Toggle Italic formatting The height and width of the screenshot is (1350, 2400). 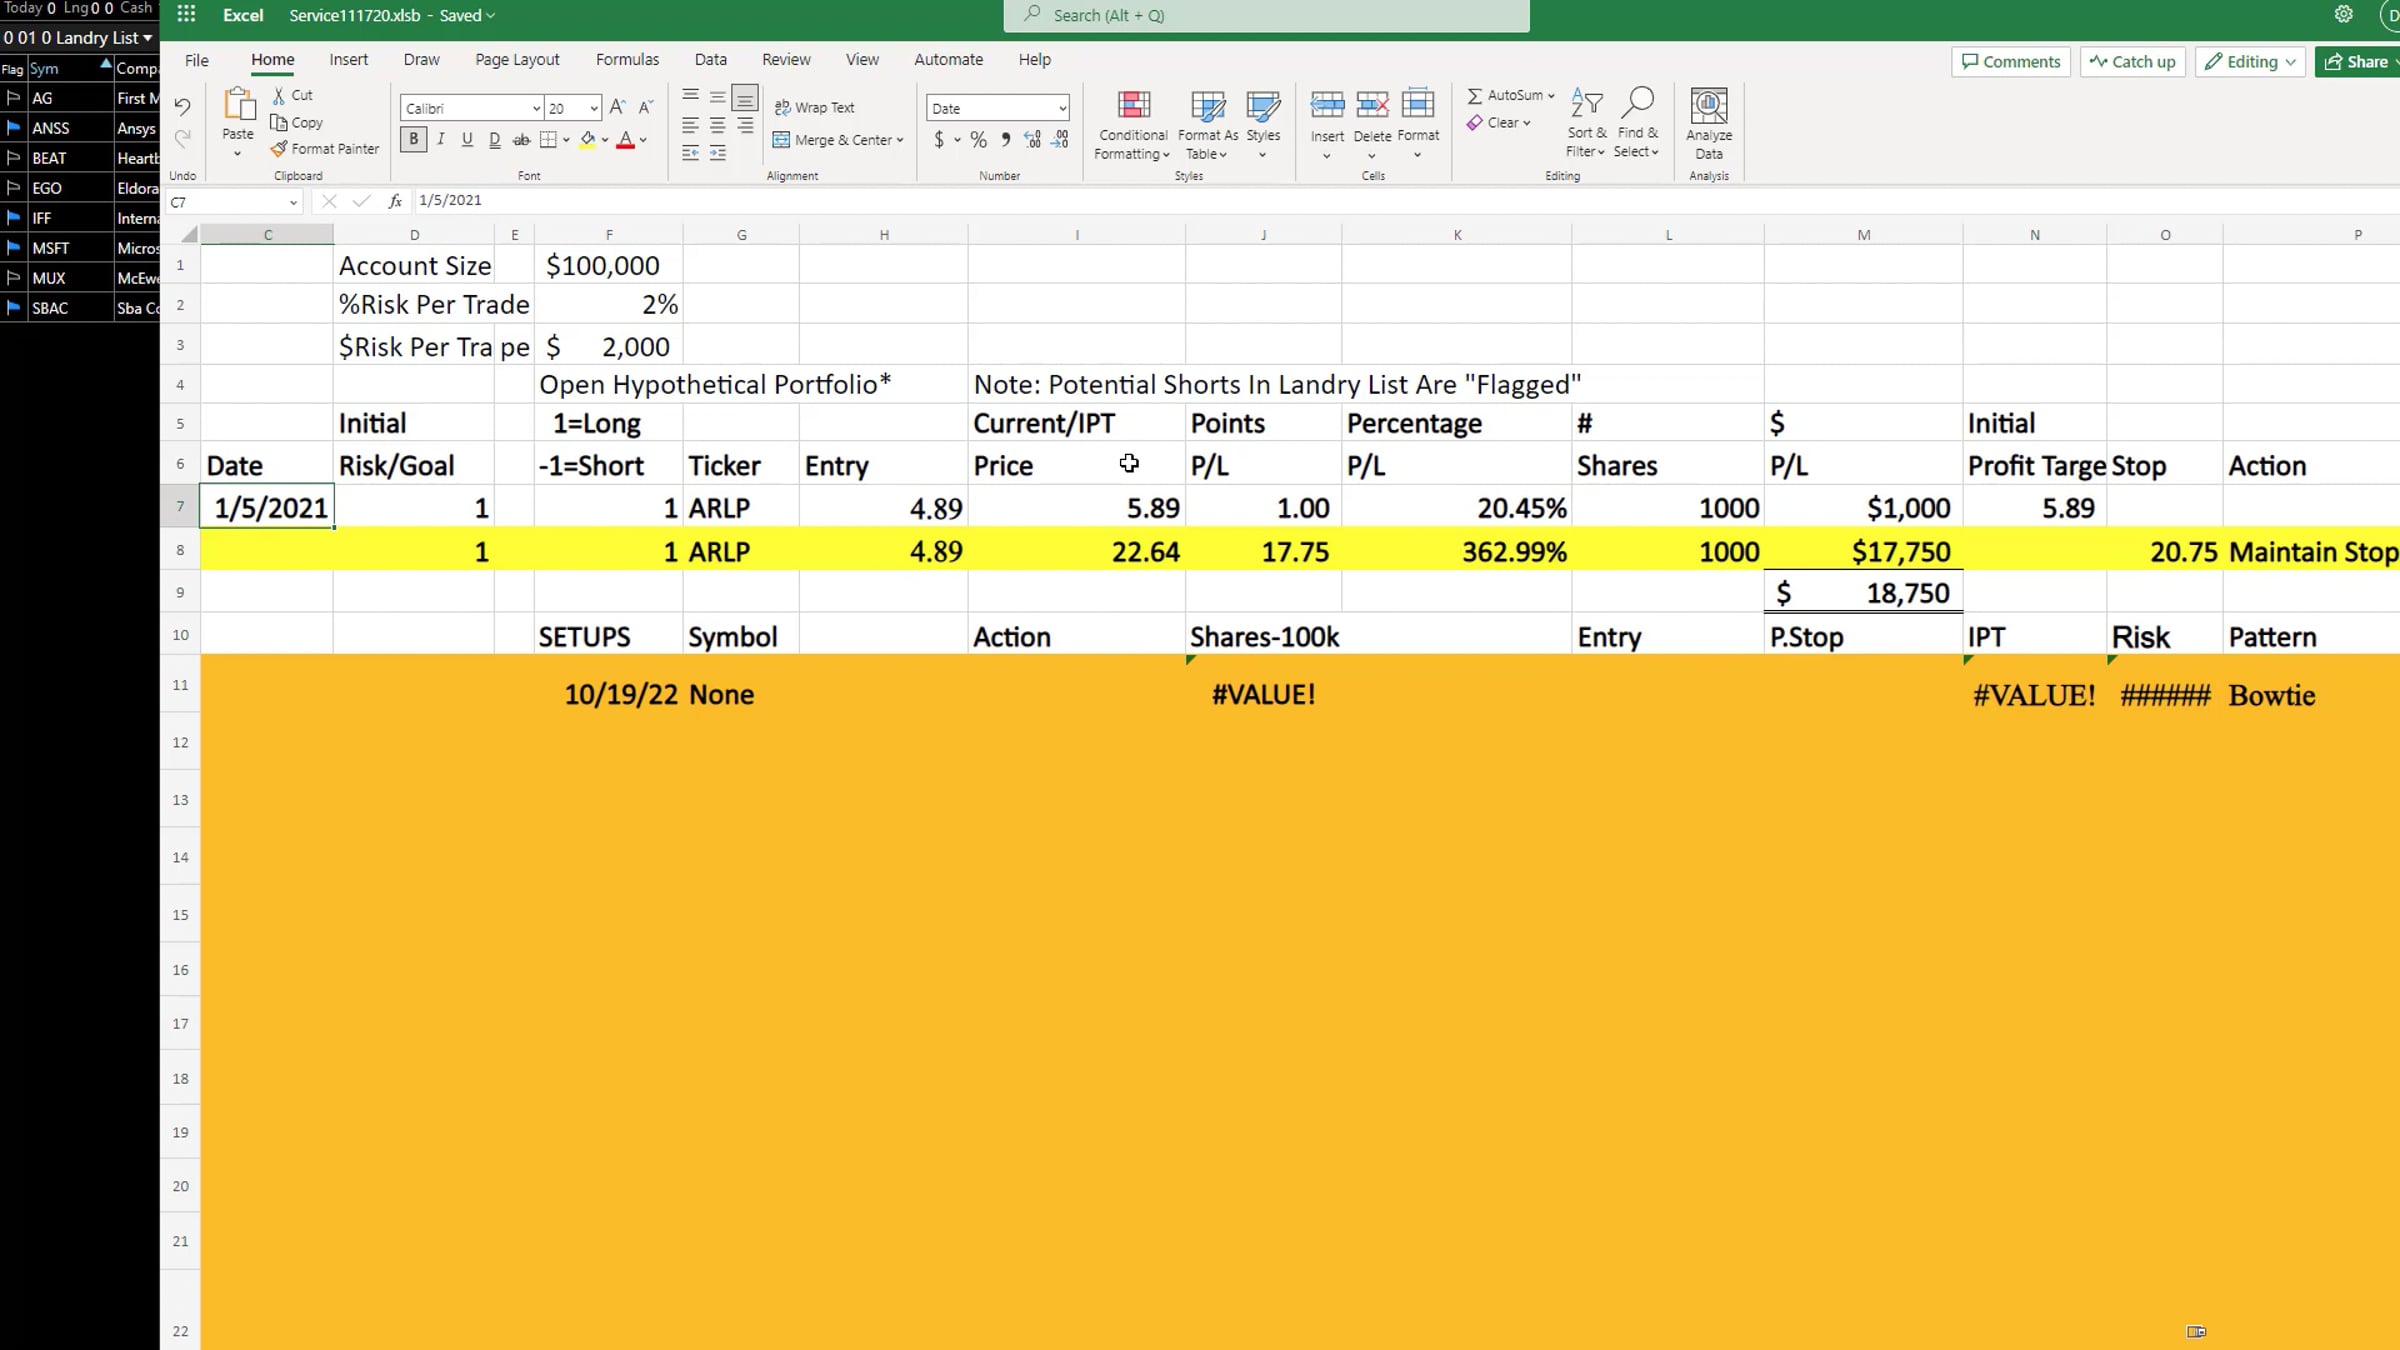point(440,140)
